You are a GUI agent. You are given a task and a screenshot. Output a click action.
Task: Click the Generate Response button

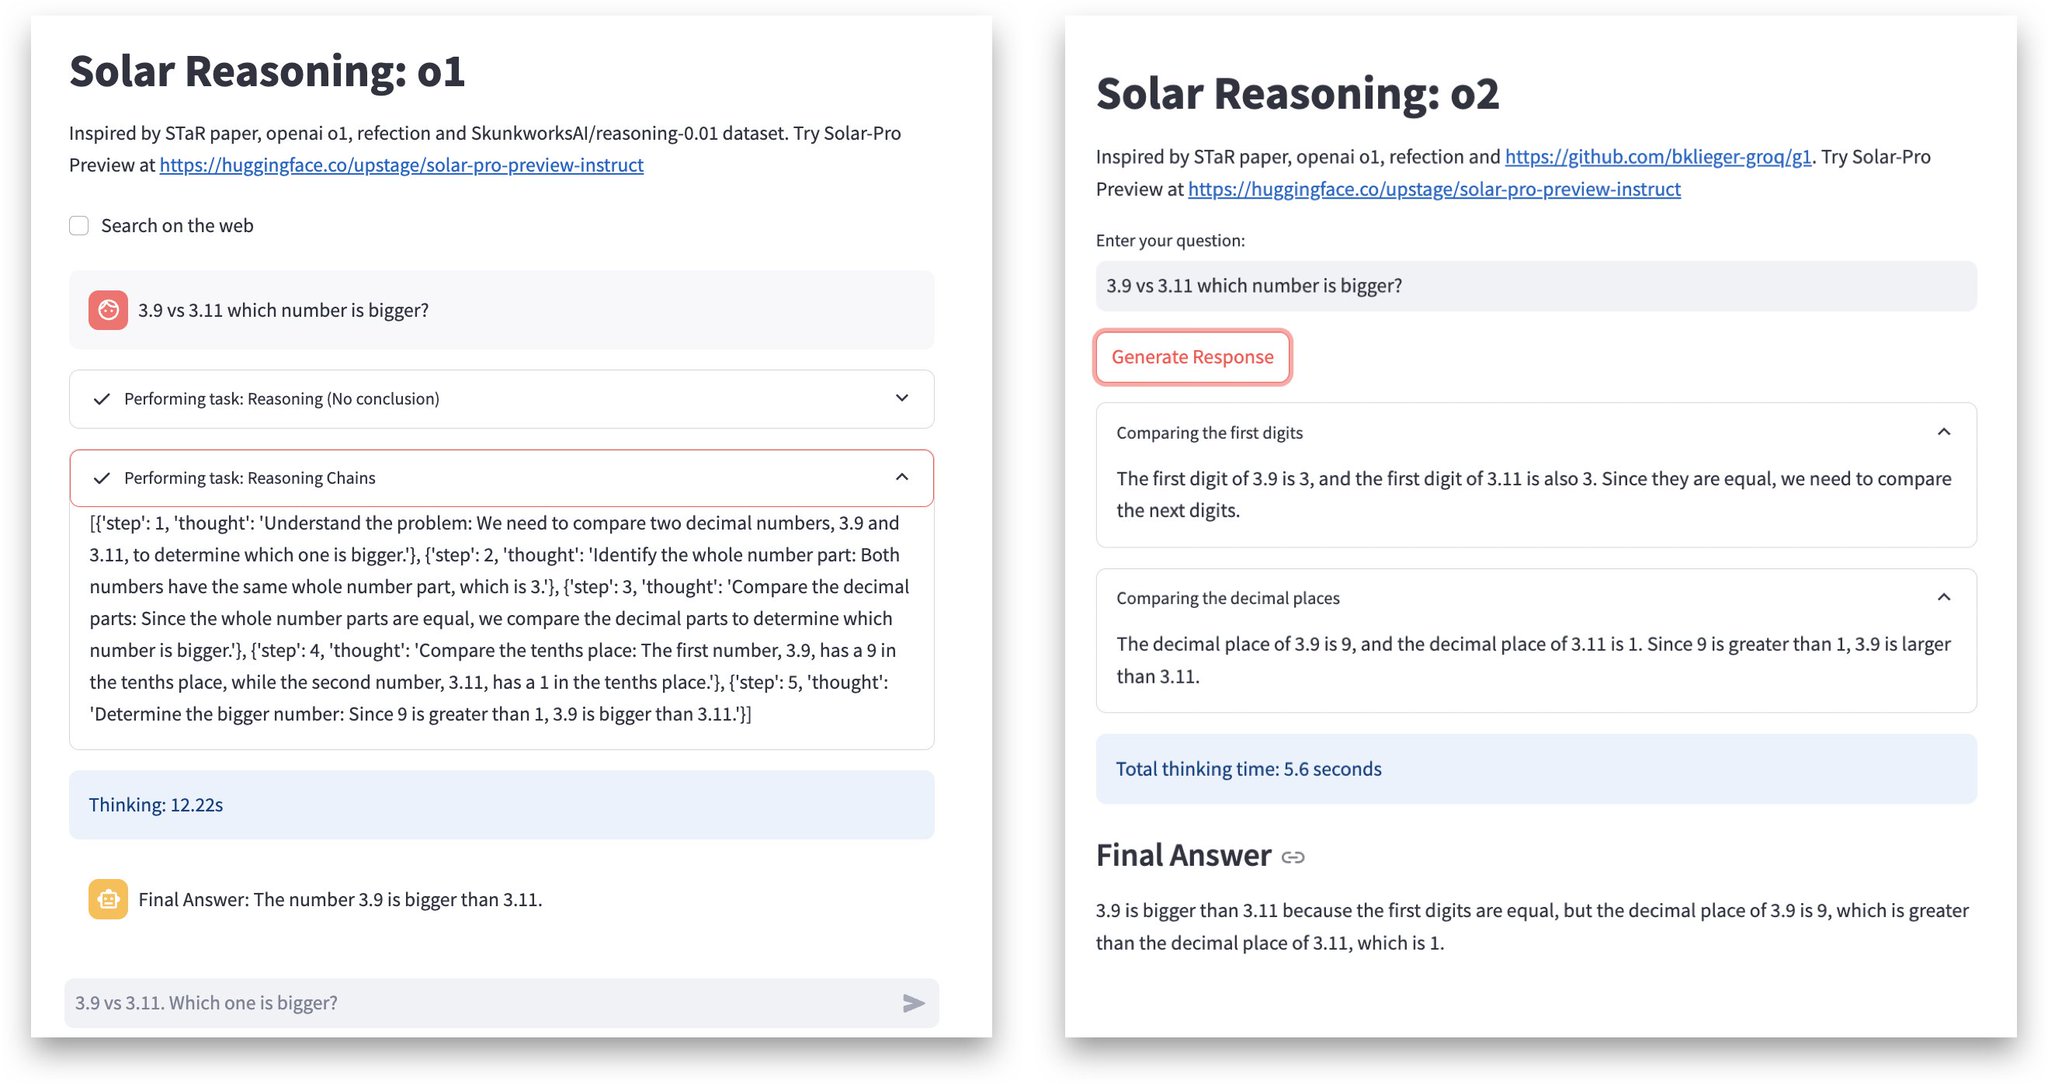1192,357
